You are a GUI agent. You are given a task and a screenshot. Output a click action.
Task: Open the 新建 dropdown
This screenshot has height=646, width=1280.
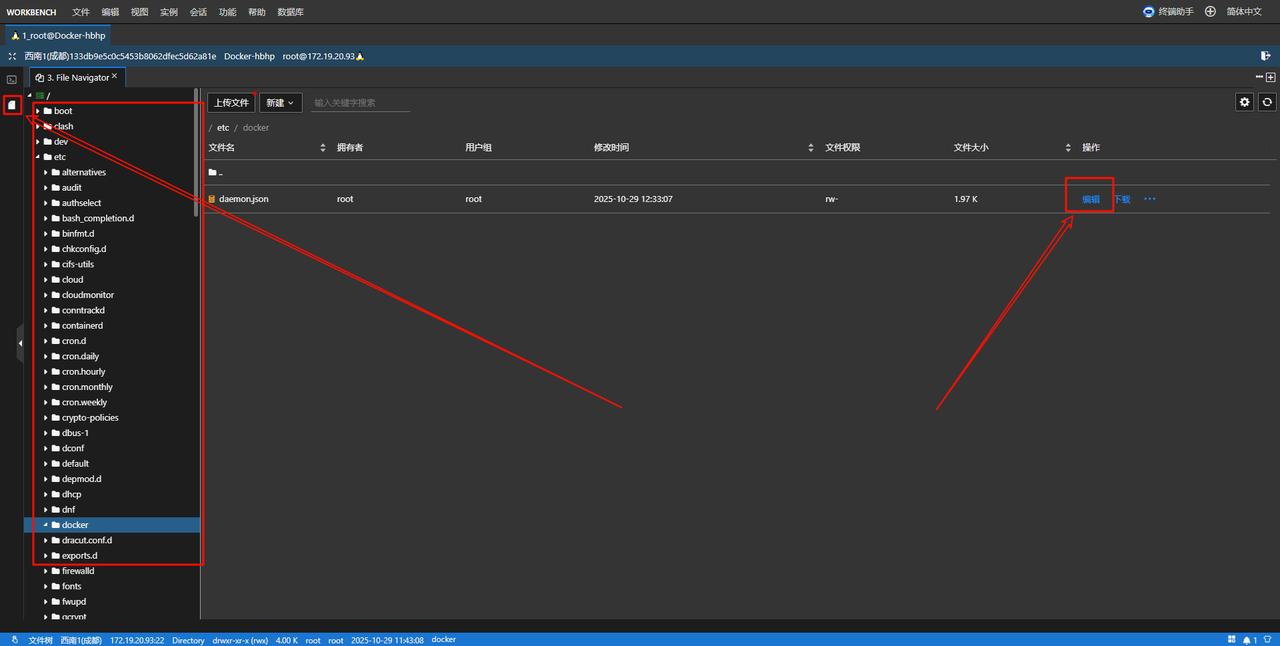pyautogui.click(x=280, y=103)
